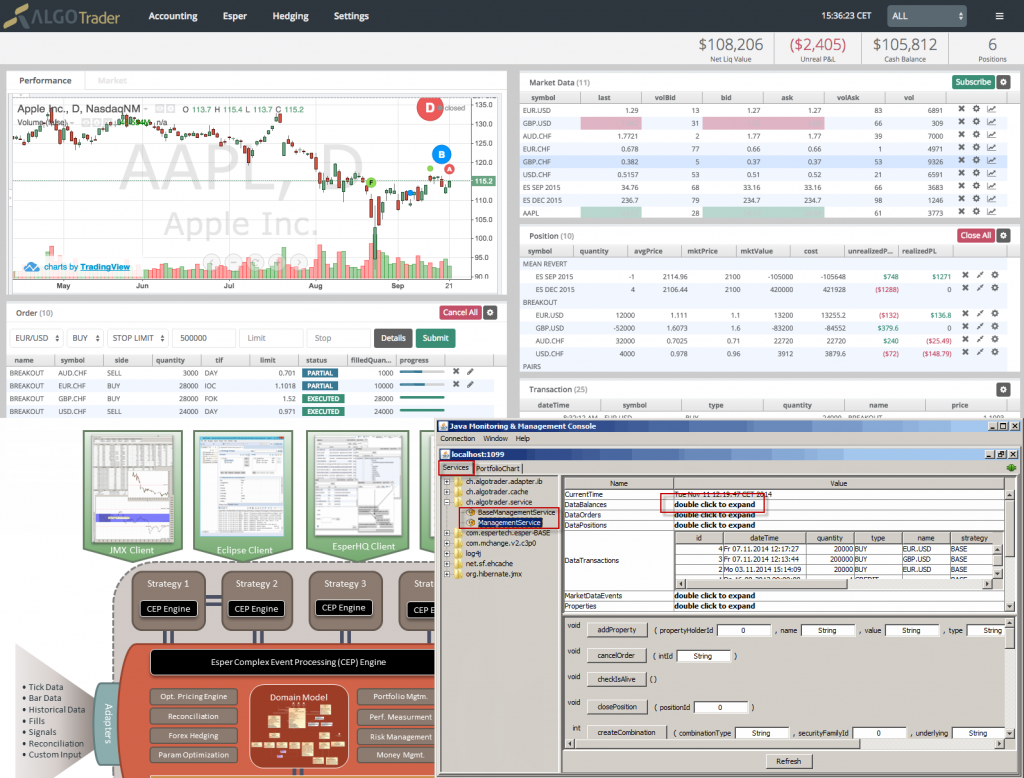The width and height of the screenshot is (1024, 778).
Task: Remove AAPL from Market Data using the X icon
Action: [961, 212]
